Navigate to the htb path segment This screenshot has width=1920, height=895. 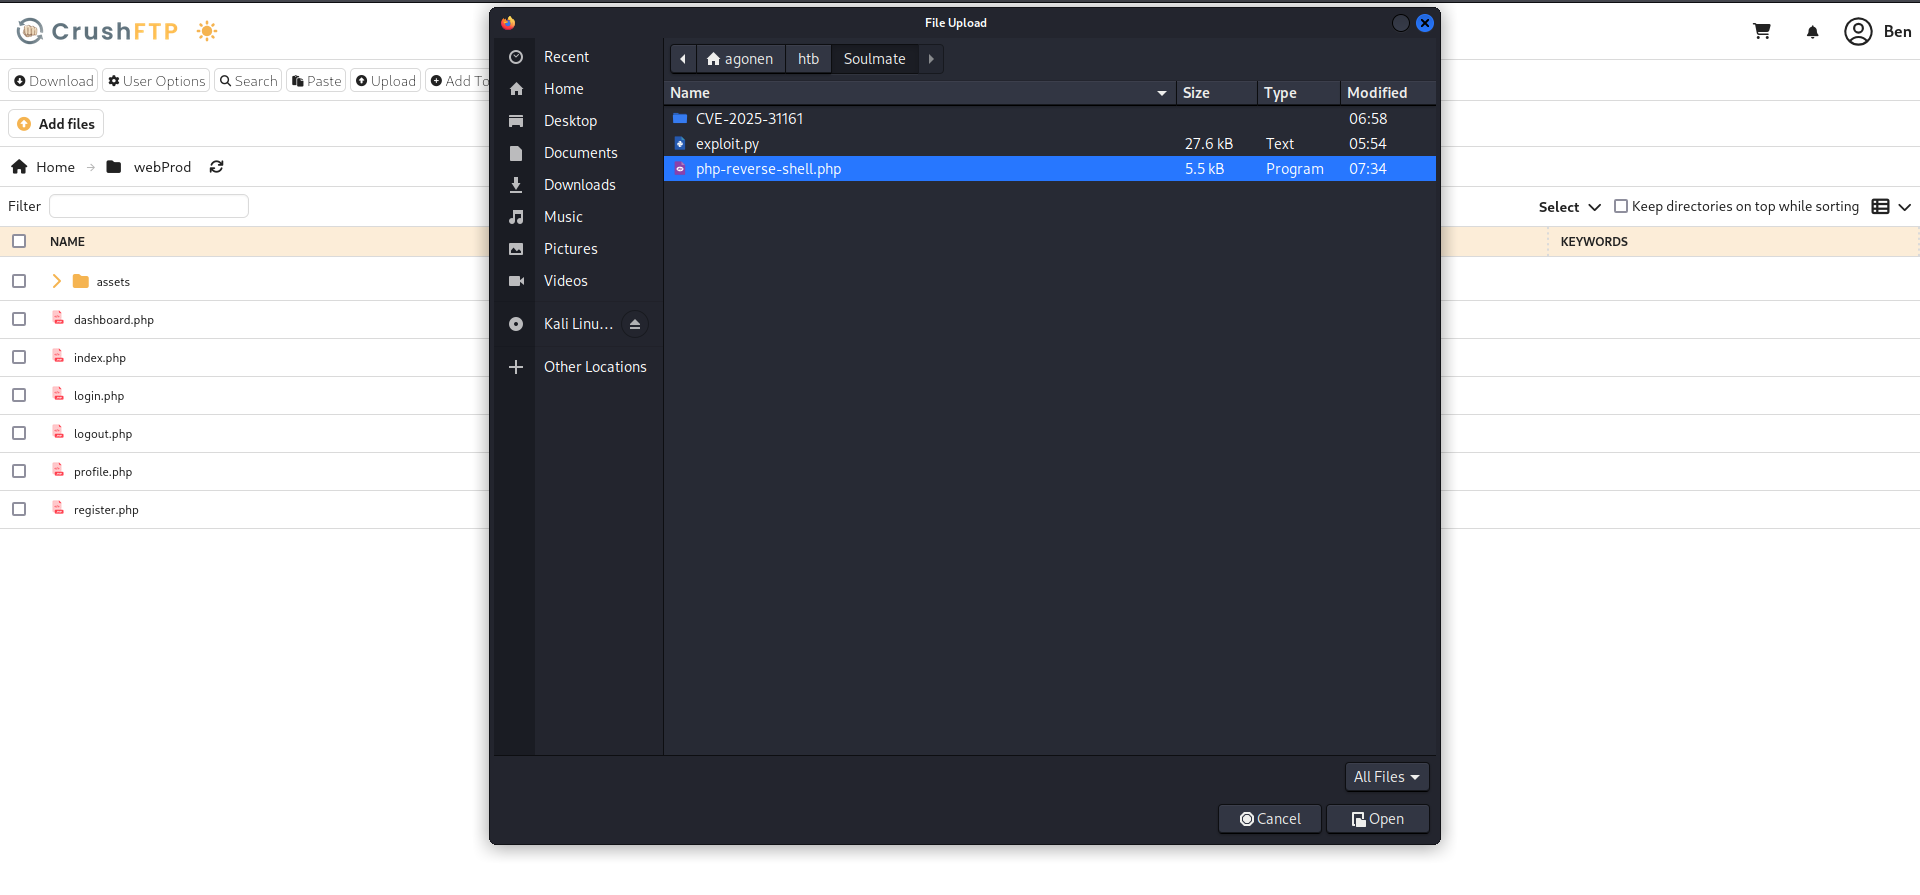click(808, 59)
